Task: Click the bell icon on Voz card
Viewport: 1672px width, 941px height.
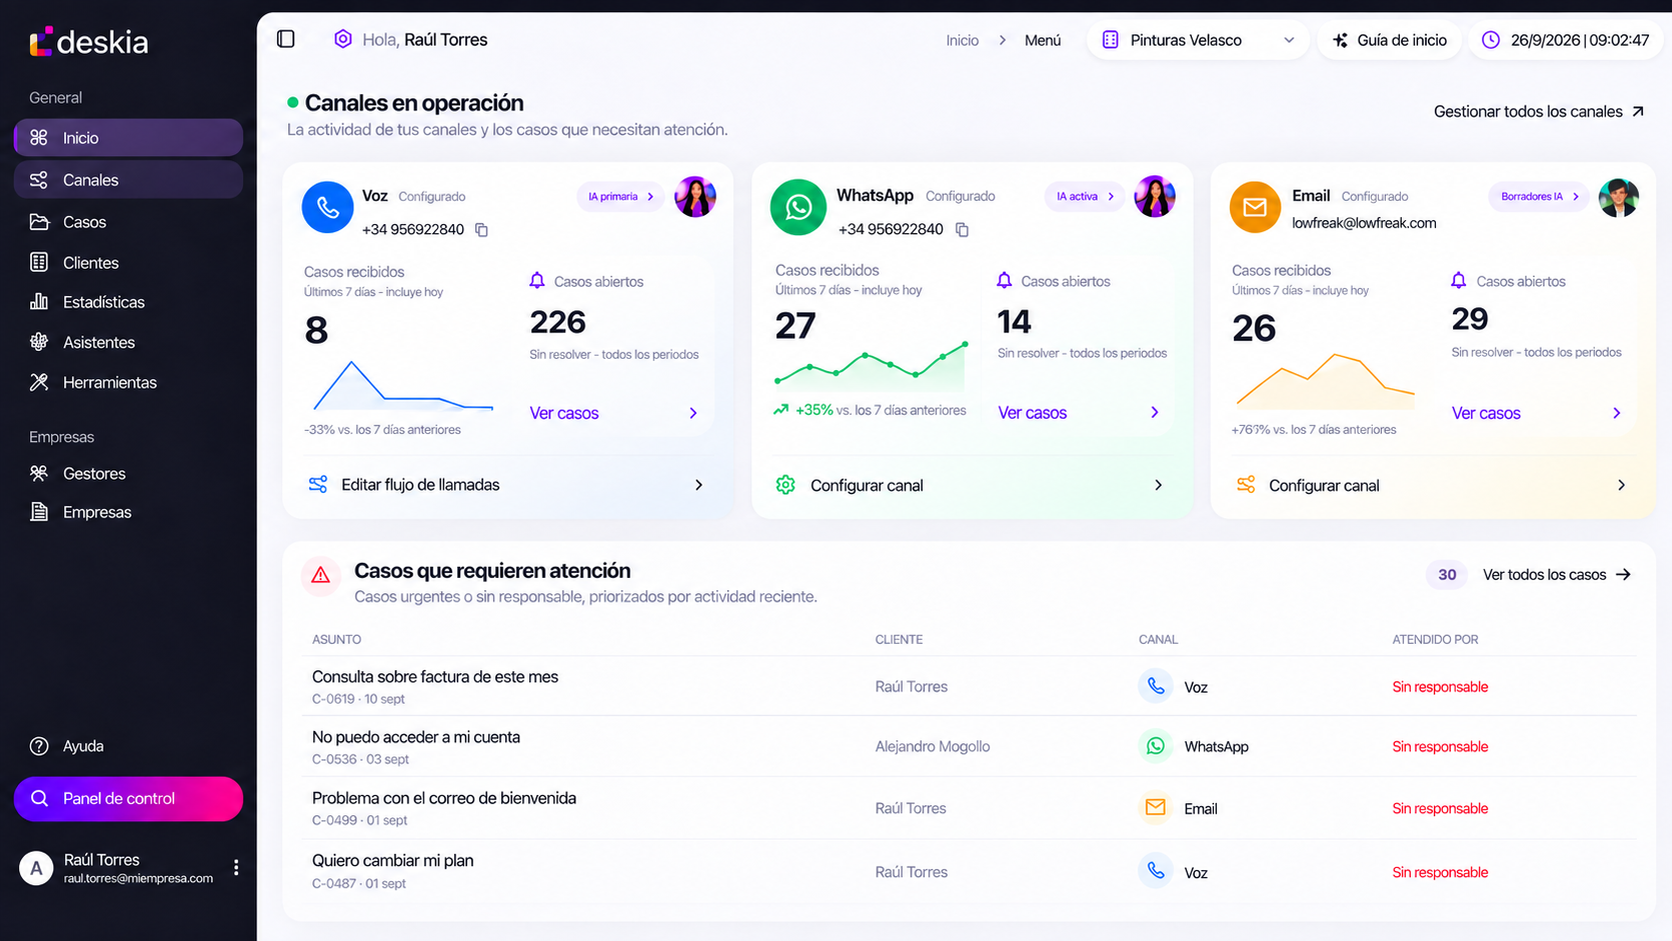Action: pos(537,281)
